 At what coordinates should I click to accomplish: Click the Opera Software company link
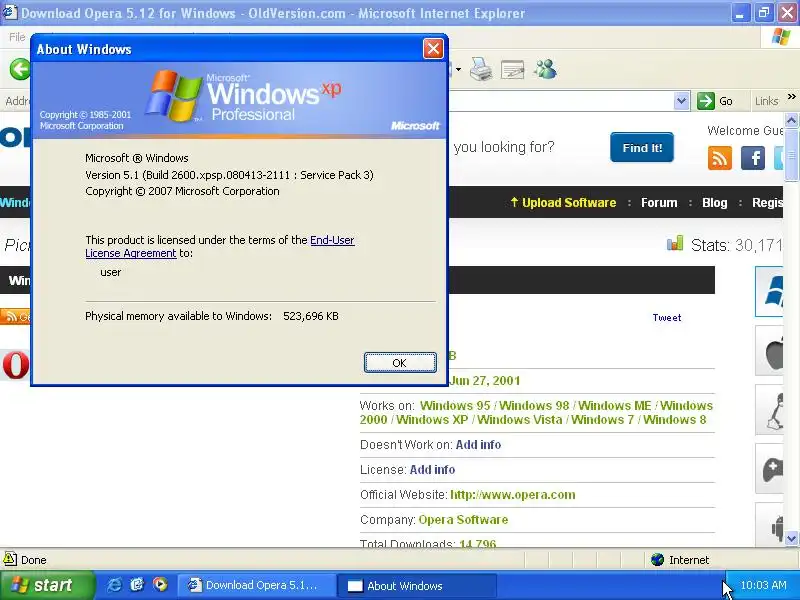(463, 520)
